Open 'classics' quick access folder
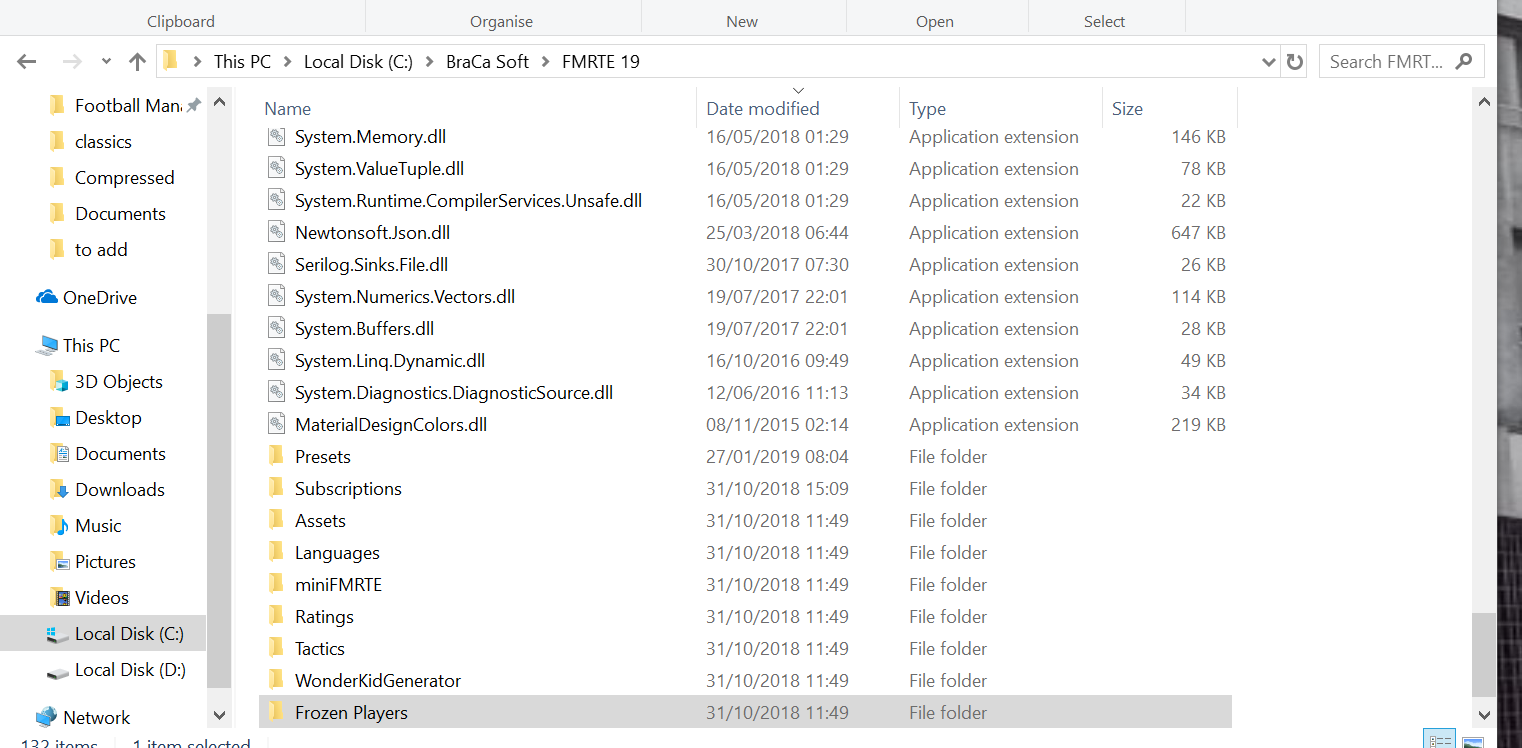 pos(103,142)
